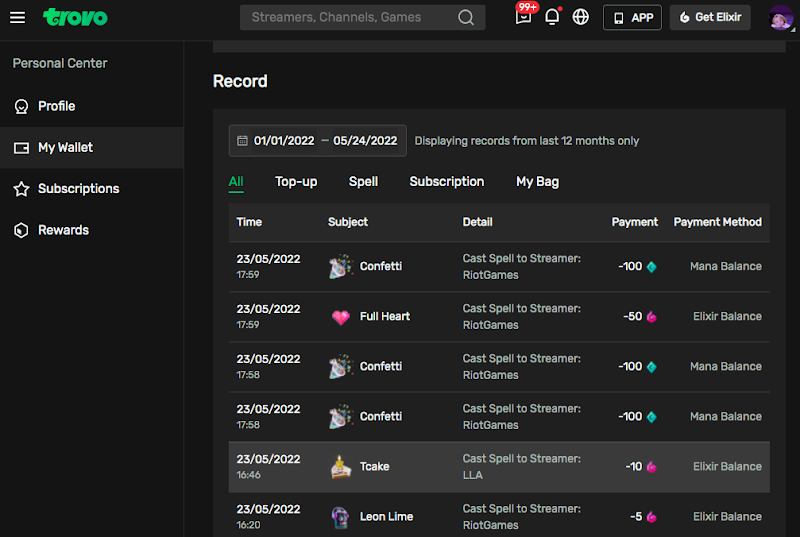Open the user avatar menu
The width and height of the screenshot is (800, 537).
pyautogui.click(x=780, y=17)
